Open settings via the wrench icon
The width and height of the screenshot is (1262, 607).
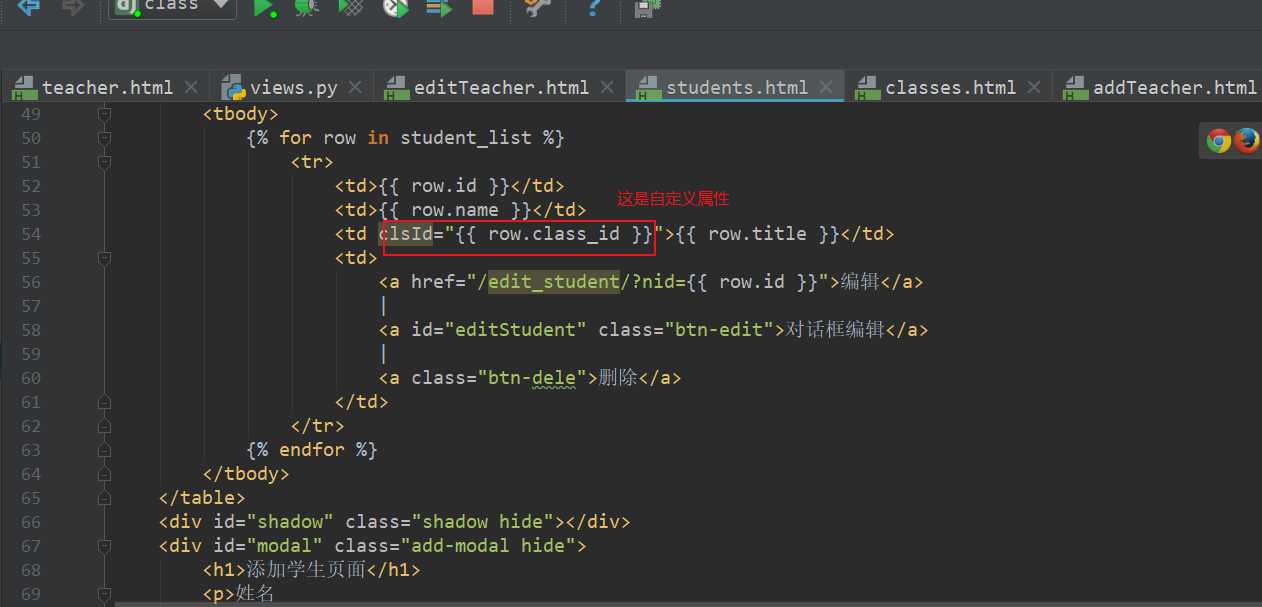538,8
